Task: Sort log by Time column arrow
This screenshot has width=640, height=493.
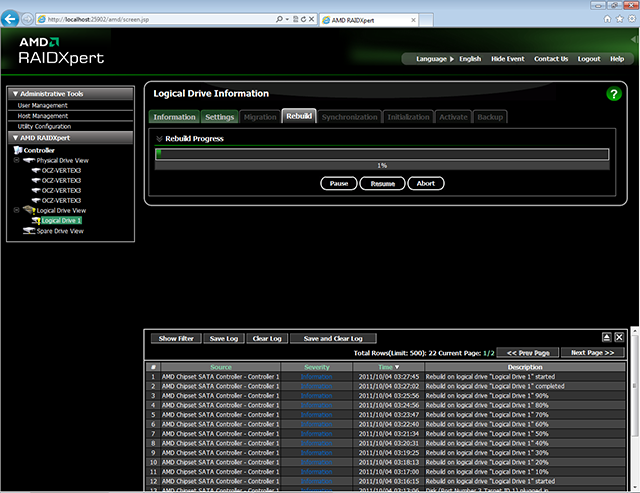Action: [397, 367]
